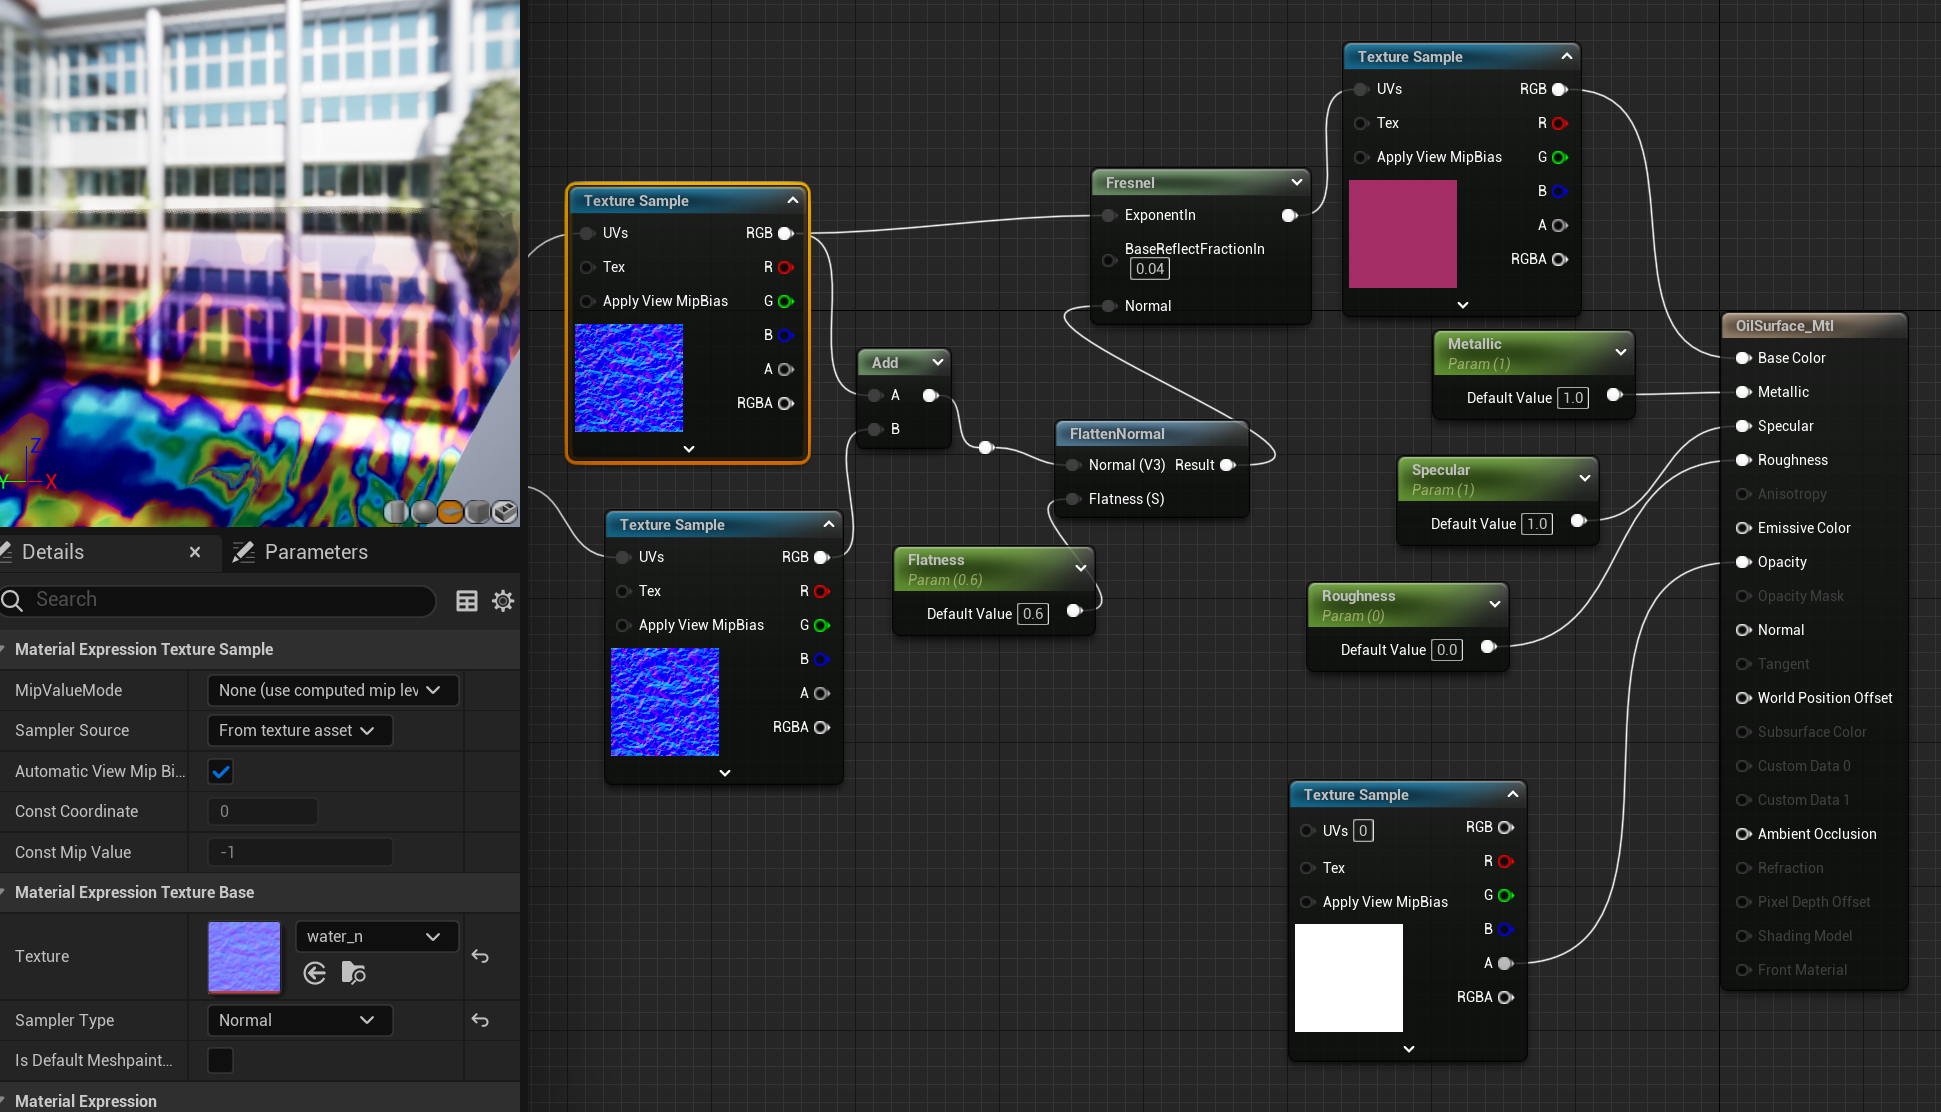Browse to water_n in Content Browser
This screenshot has width=1941, height=1112.
[353, 973]
